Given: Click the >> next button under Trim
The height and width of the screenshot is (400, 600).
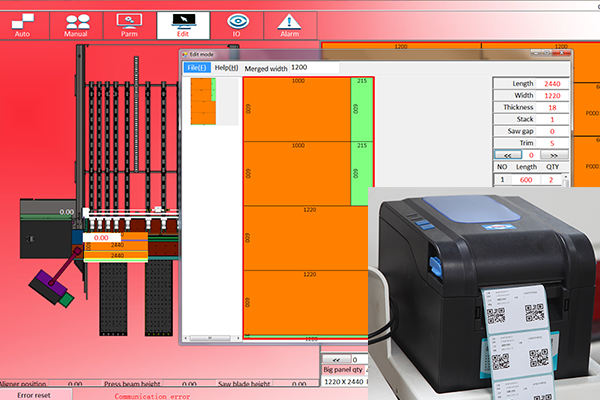Looking at the screenshot, I should pyautogui.click(x=554, y=155).
